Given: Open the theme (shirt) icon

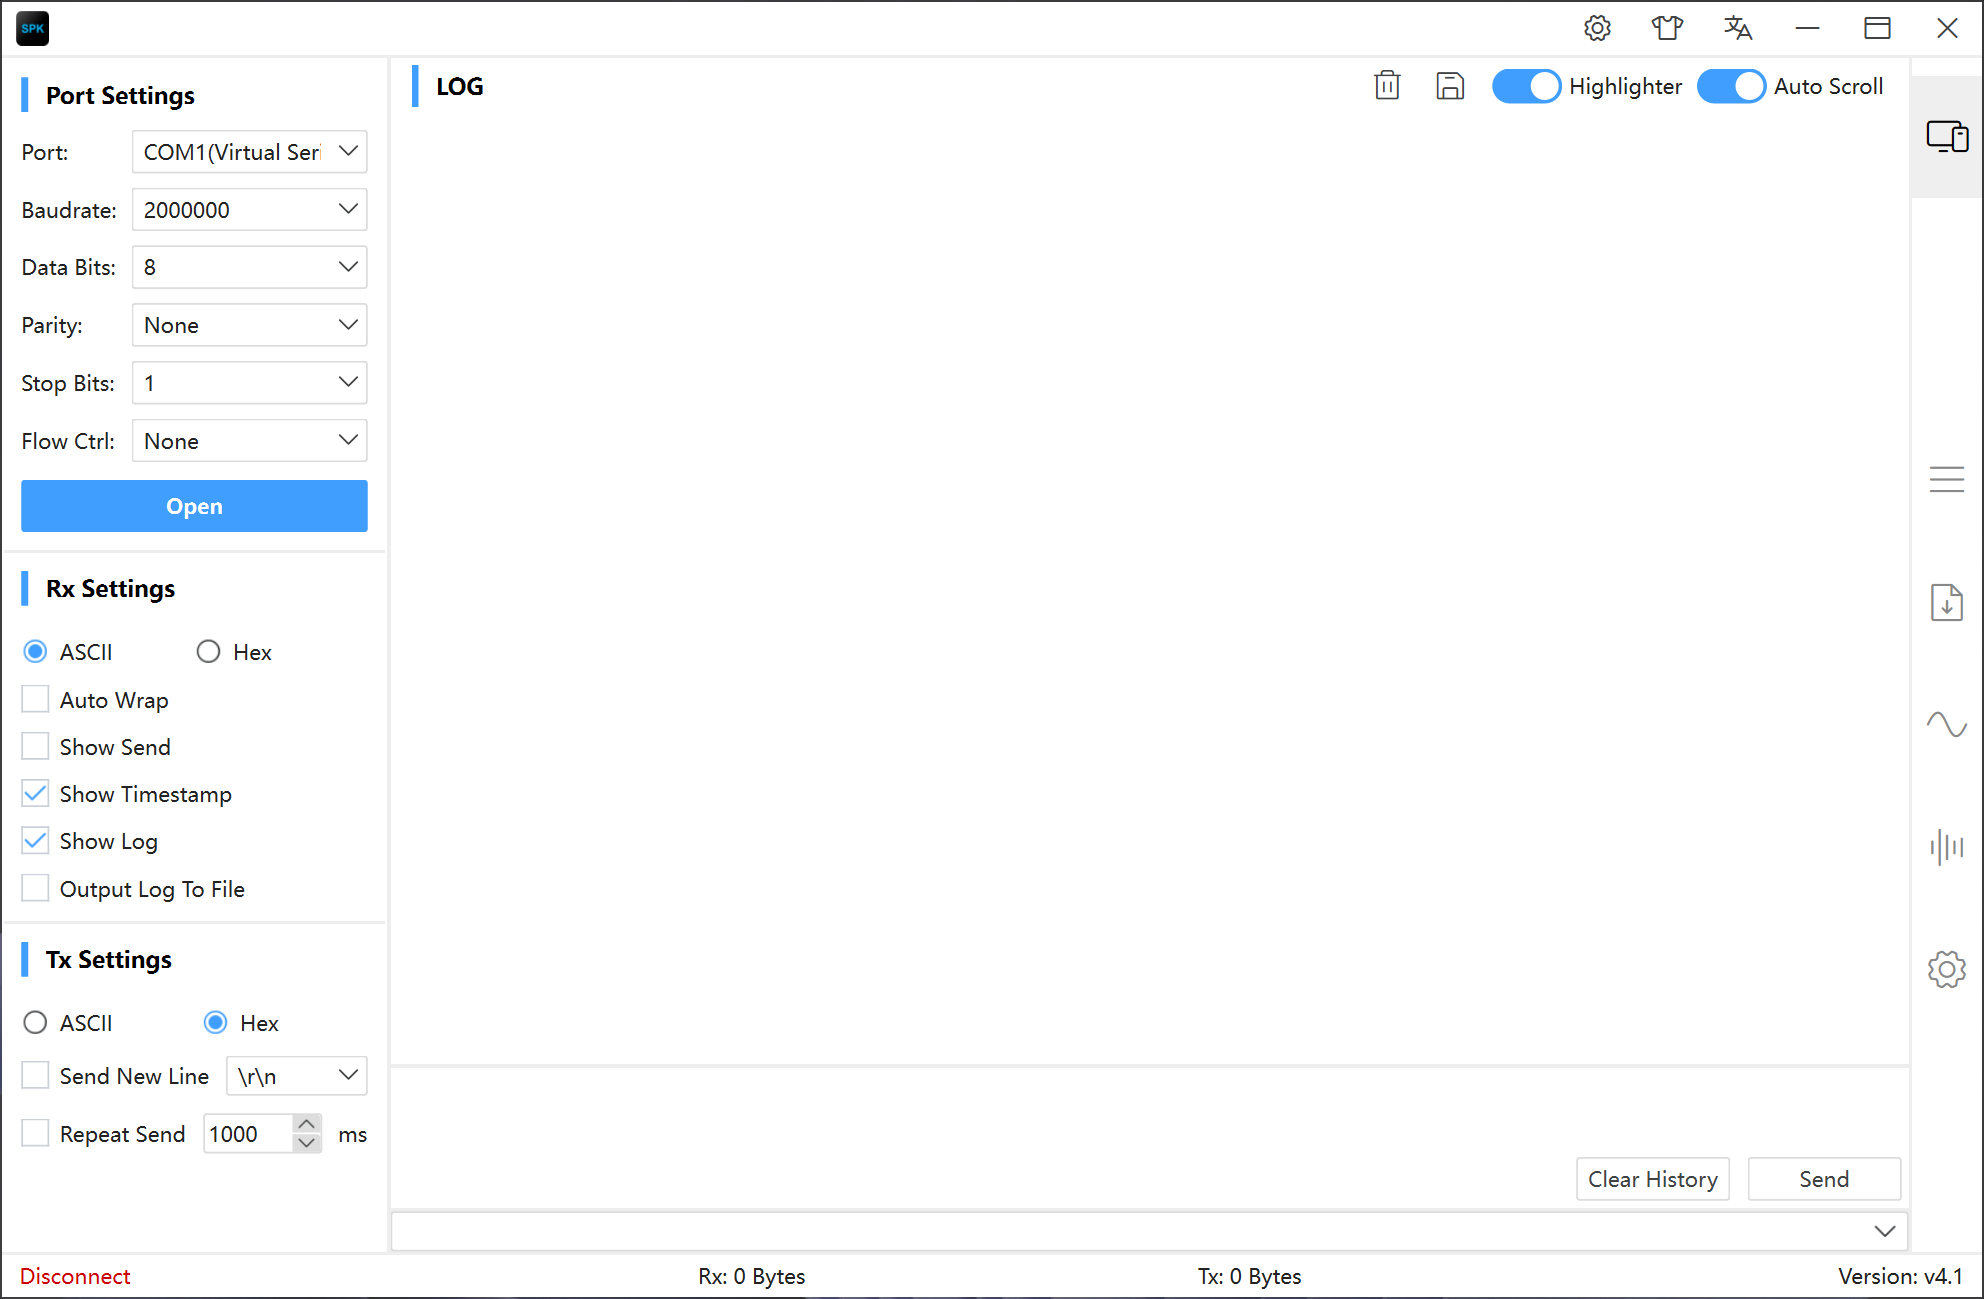Looking at the screenshot, I should 1667,28.
